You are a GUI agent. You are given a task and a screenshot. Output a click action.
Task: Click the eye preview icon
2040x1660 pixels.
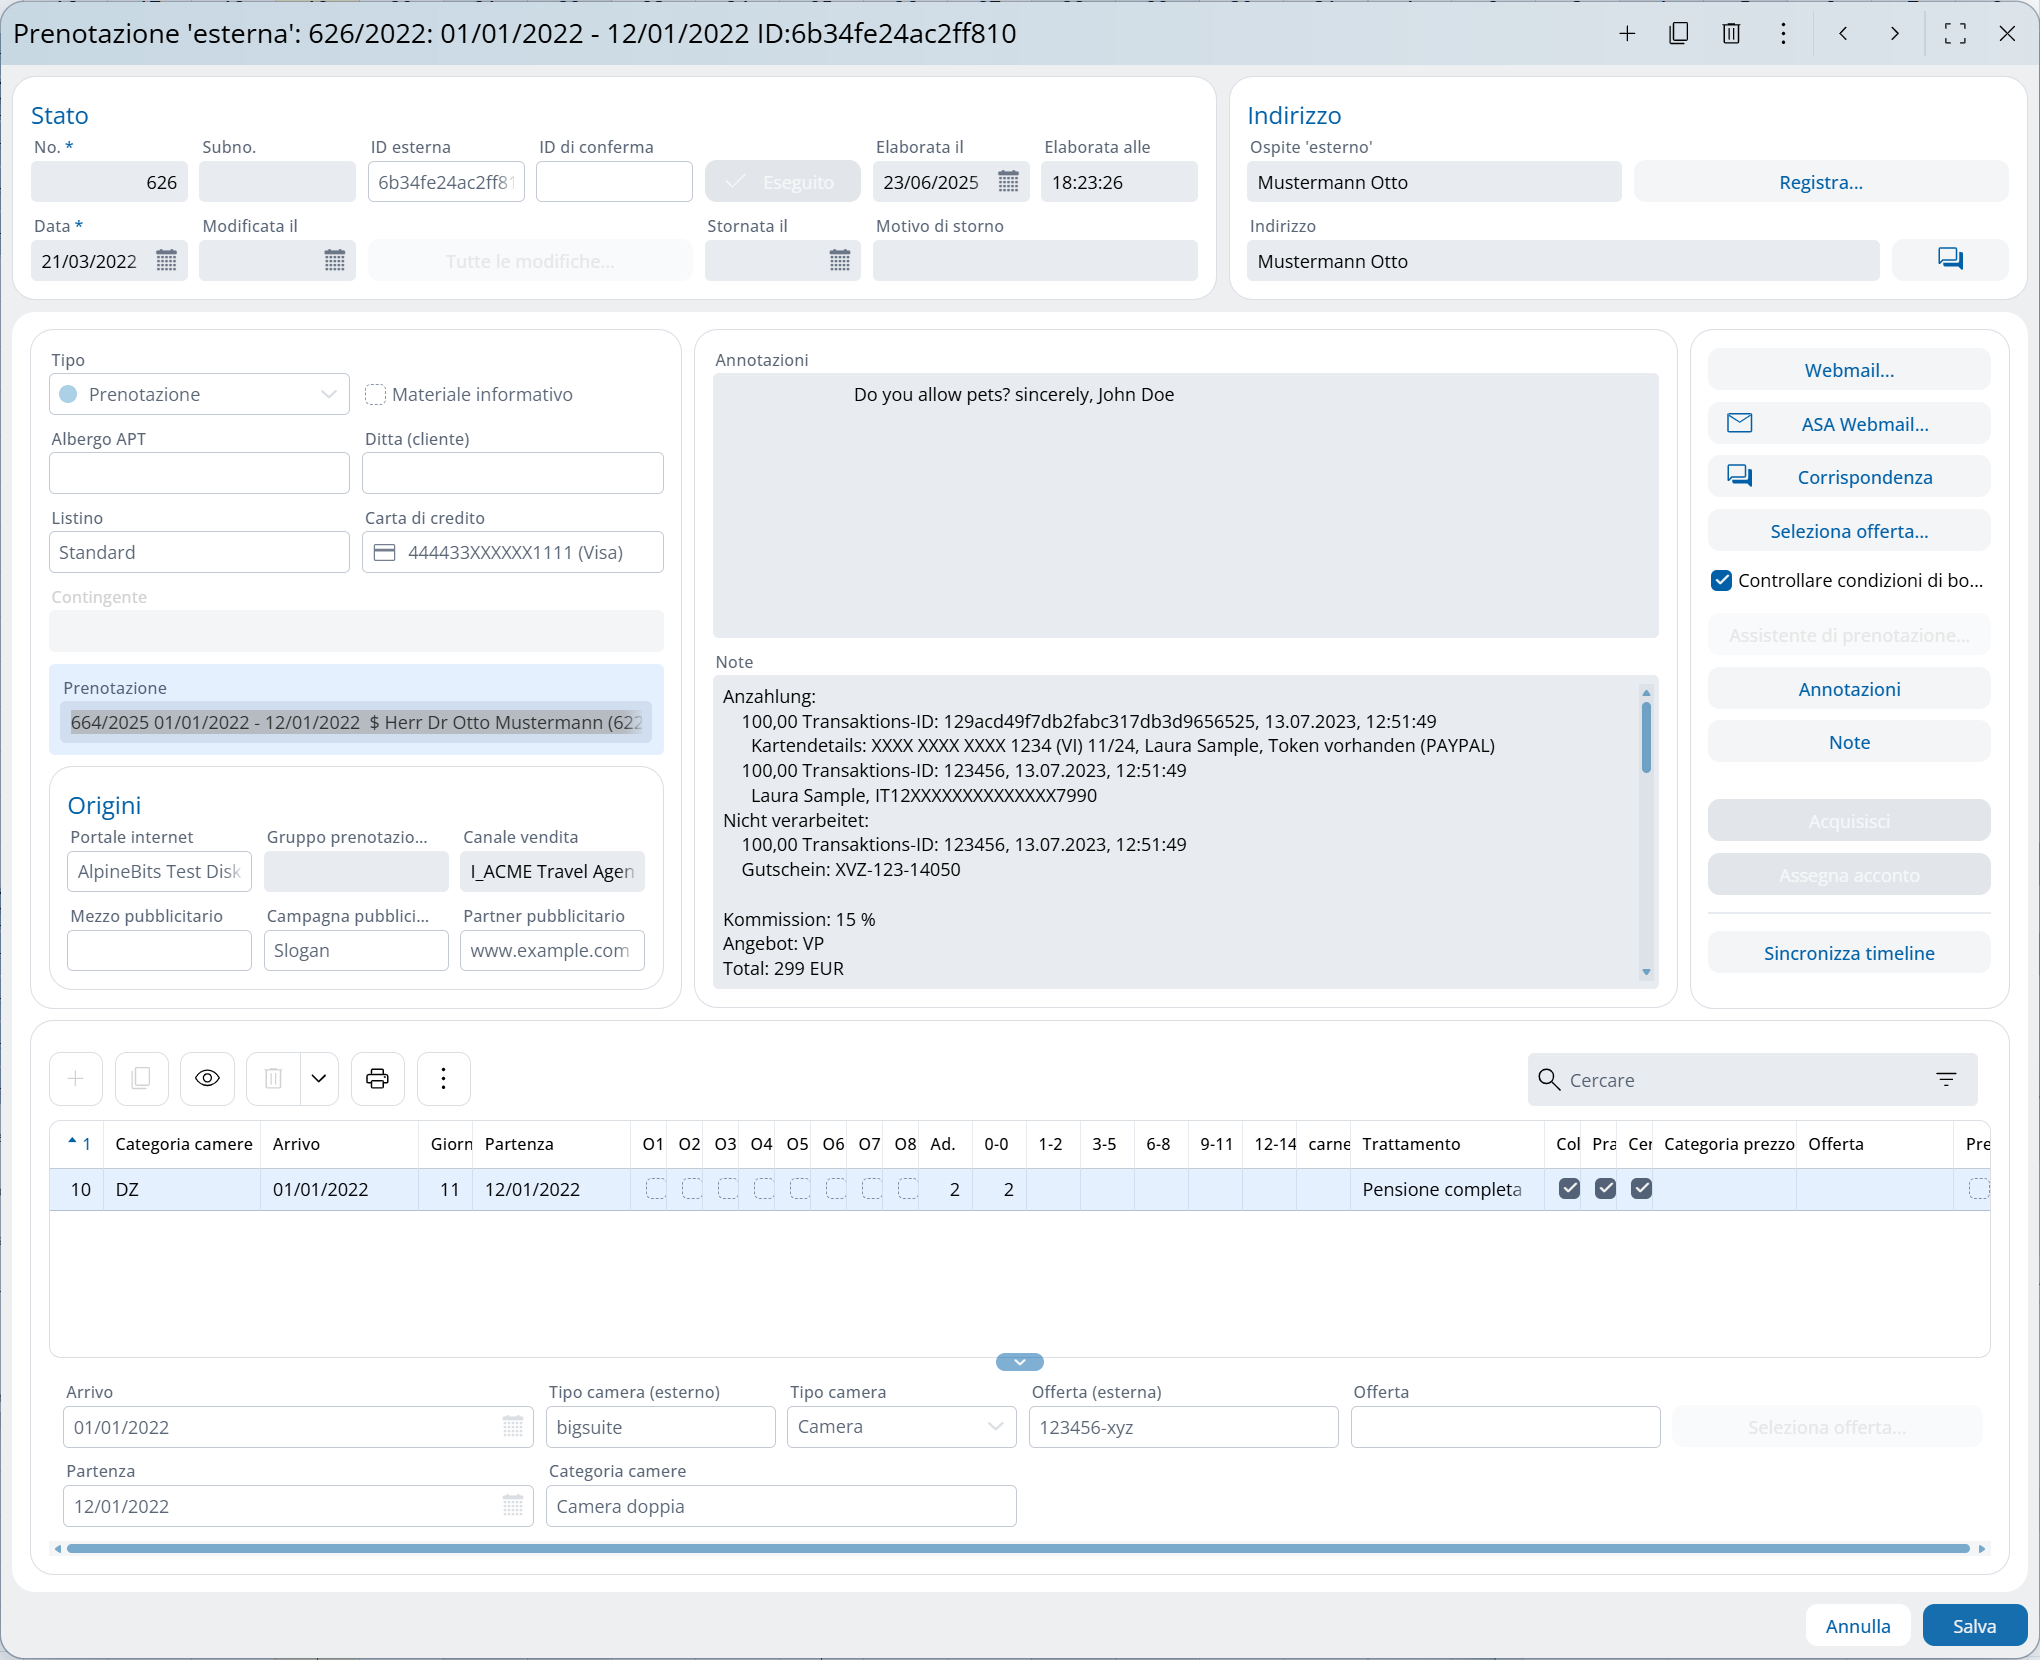[x=207, y=1079]
